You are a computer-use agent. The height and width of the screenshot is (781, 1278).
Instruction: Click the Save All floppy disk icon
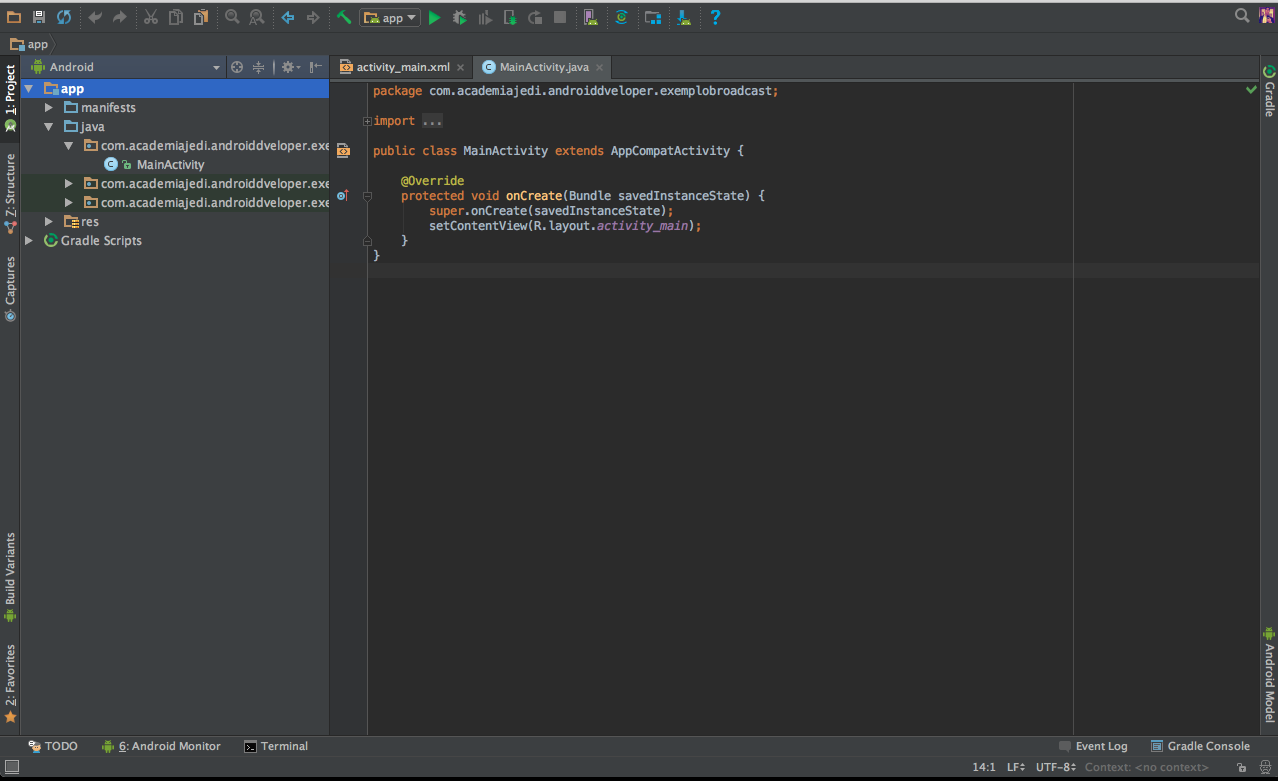(39, 17)
